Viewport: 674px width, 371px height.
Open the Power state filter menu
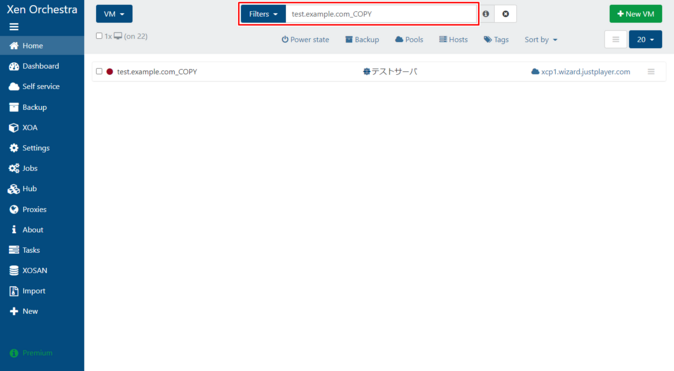[x=305, y=40]
